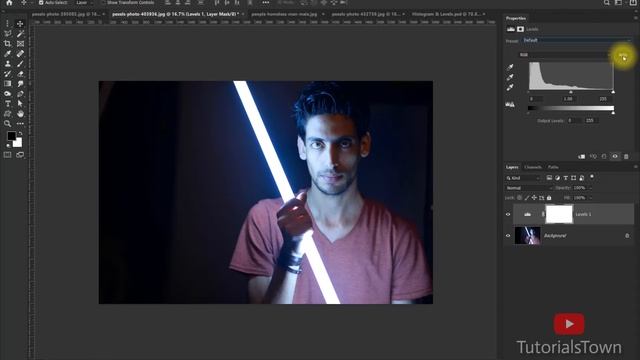Switch to the Channels tab
Image resolution: width=640 pixels, height=360 pixels.
533,167
